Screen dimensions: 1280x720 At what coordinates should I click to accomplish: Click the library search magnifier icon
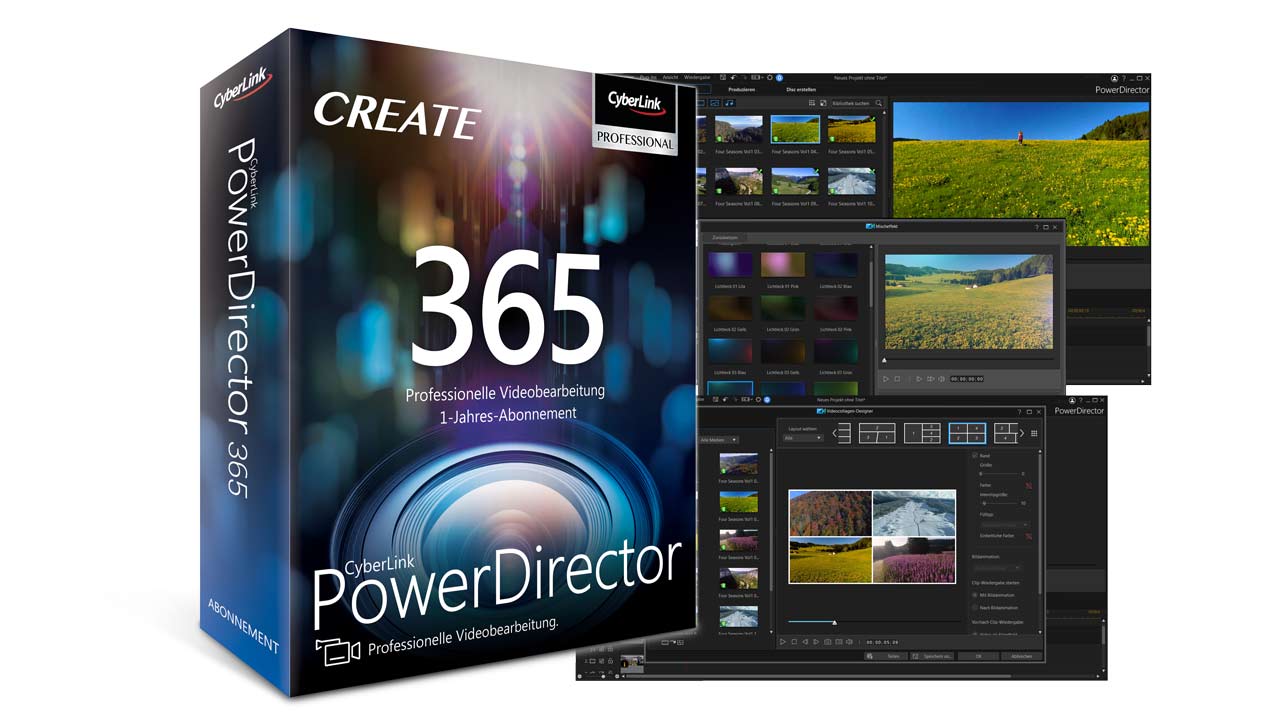coord(879,103)
